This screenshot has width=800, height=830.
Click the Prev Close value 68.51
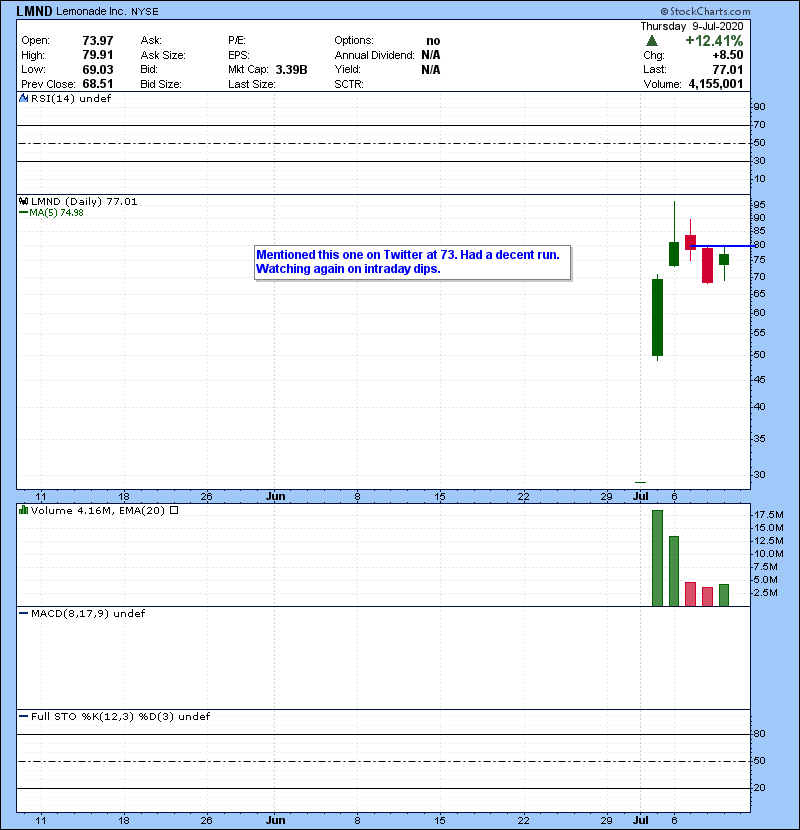coord(98,84)
